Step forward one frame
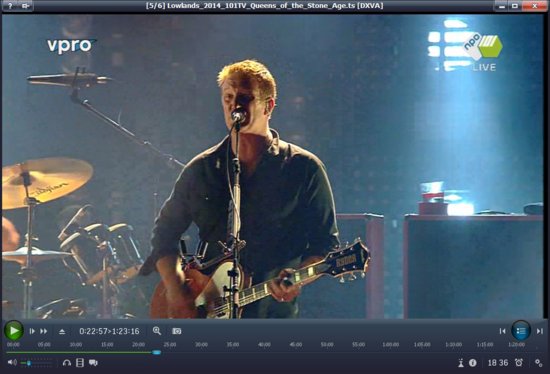The width and height of the screenshot is (550, 374). pyautogui.click(x=32, y=331)
